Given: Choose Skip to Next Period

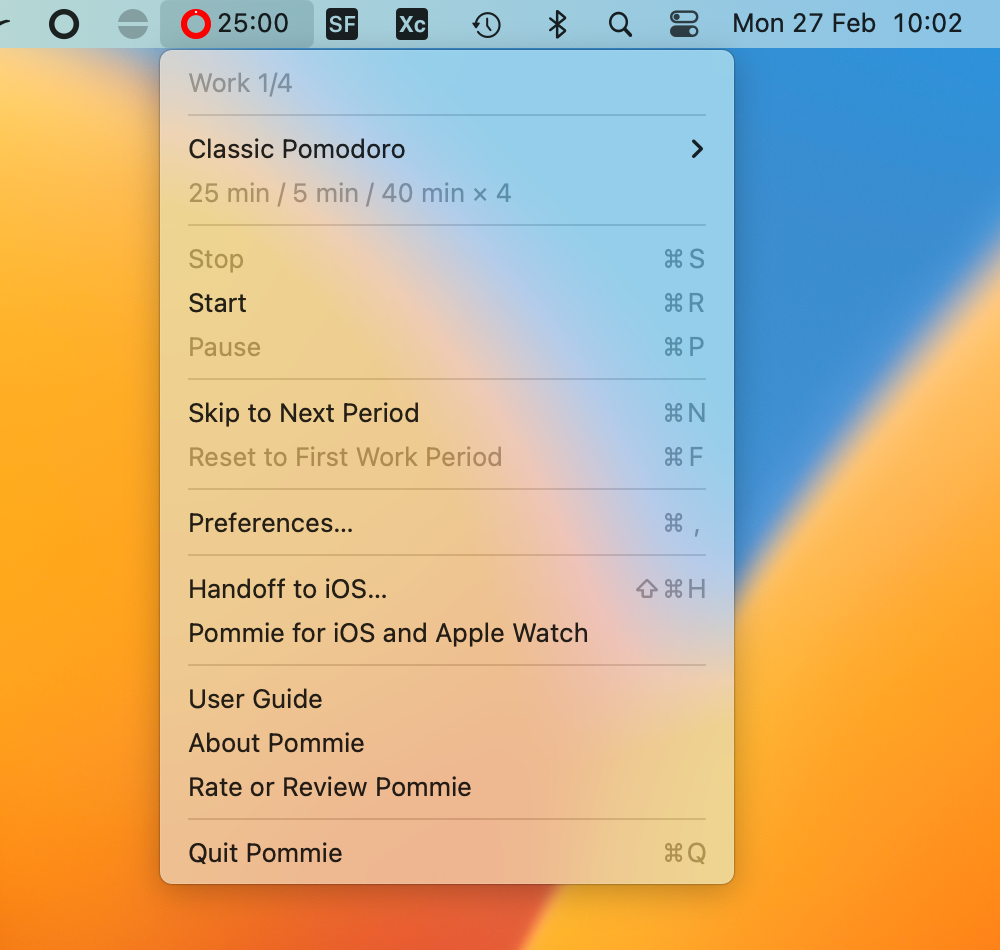Looking at the screenshot, I should click(304, 413).
